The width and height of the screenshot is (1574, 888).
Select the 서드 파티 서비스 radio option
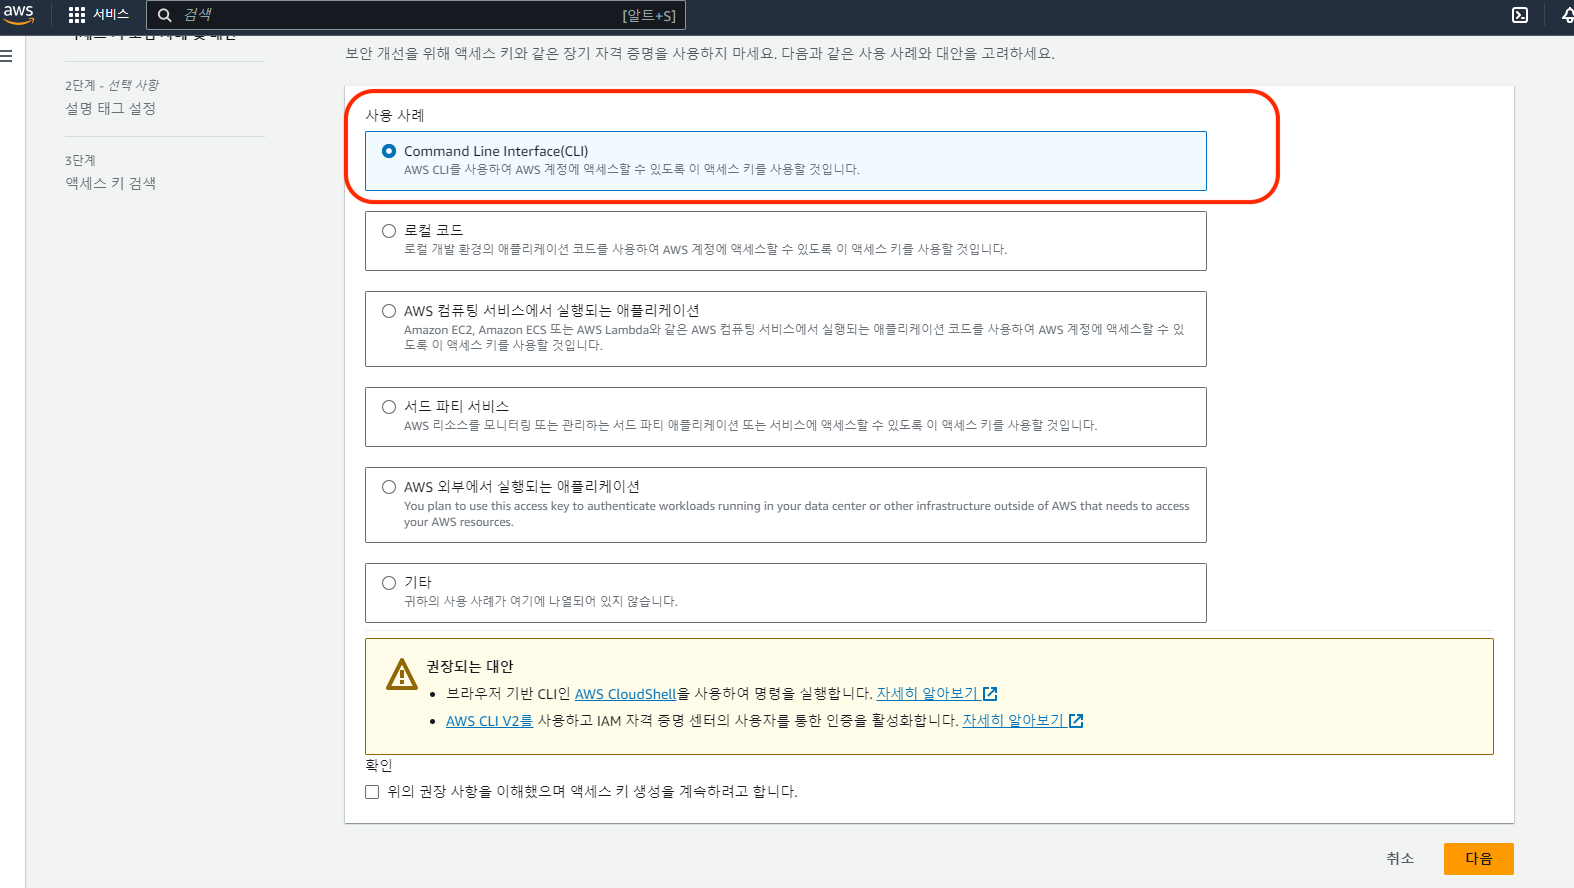(389, 407)
